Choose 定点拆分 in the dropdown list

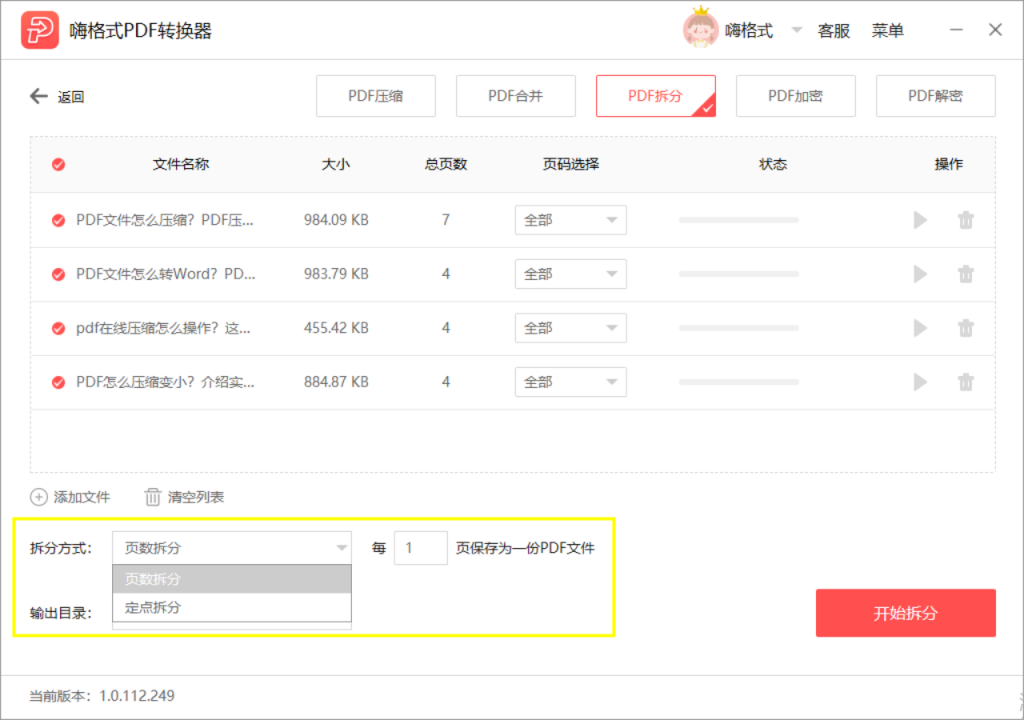(x=232, y=608)
